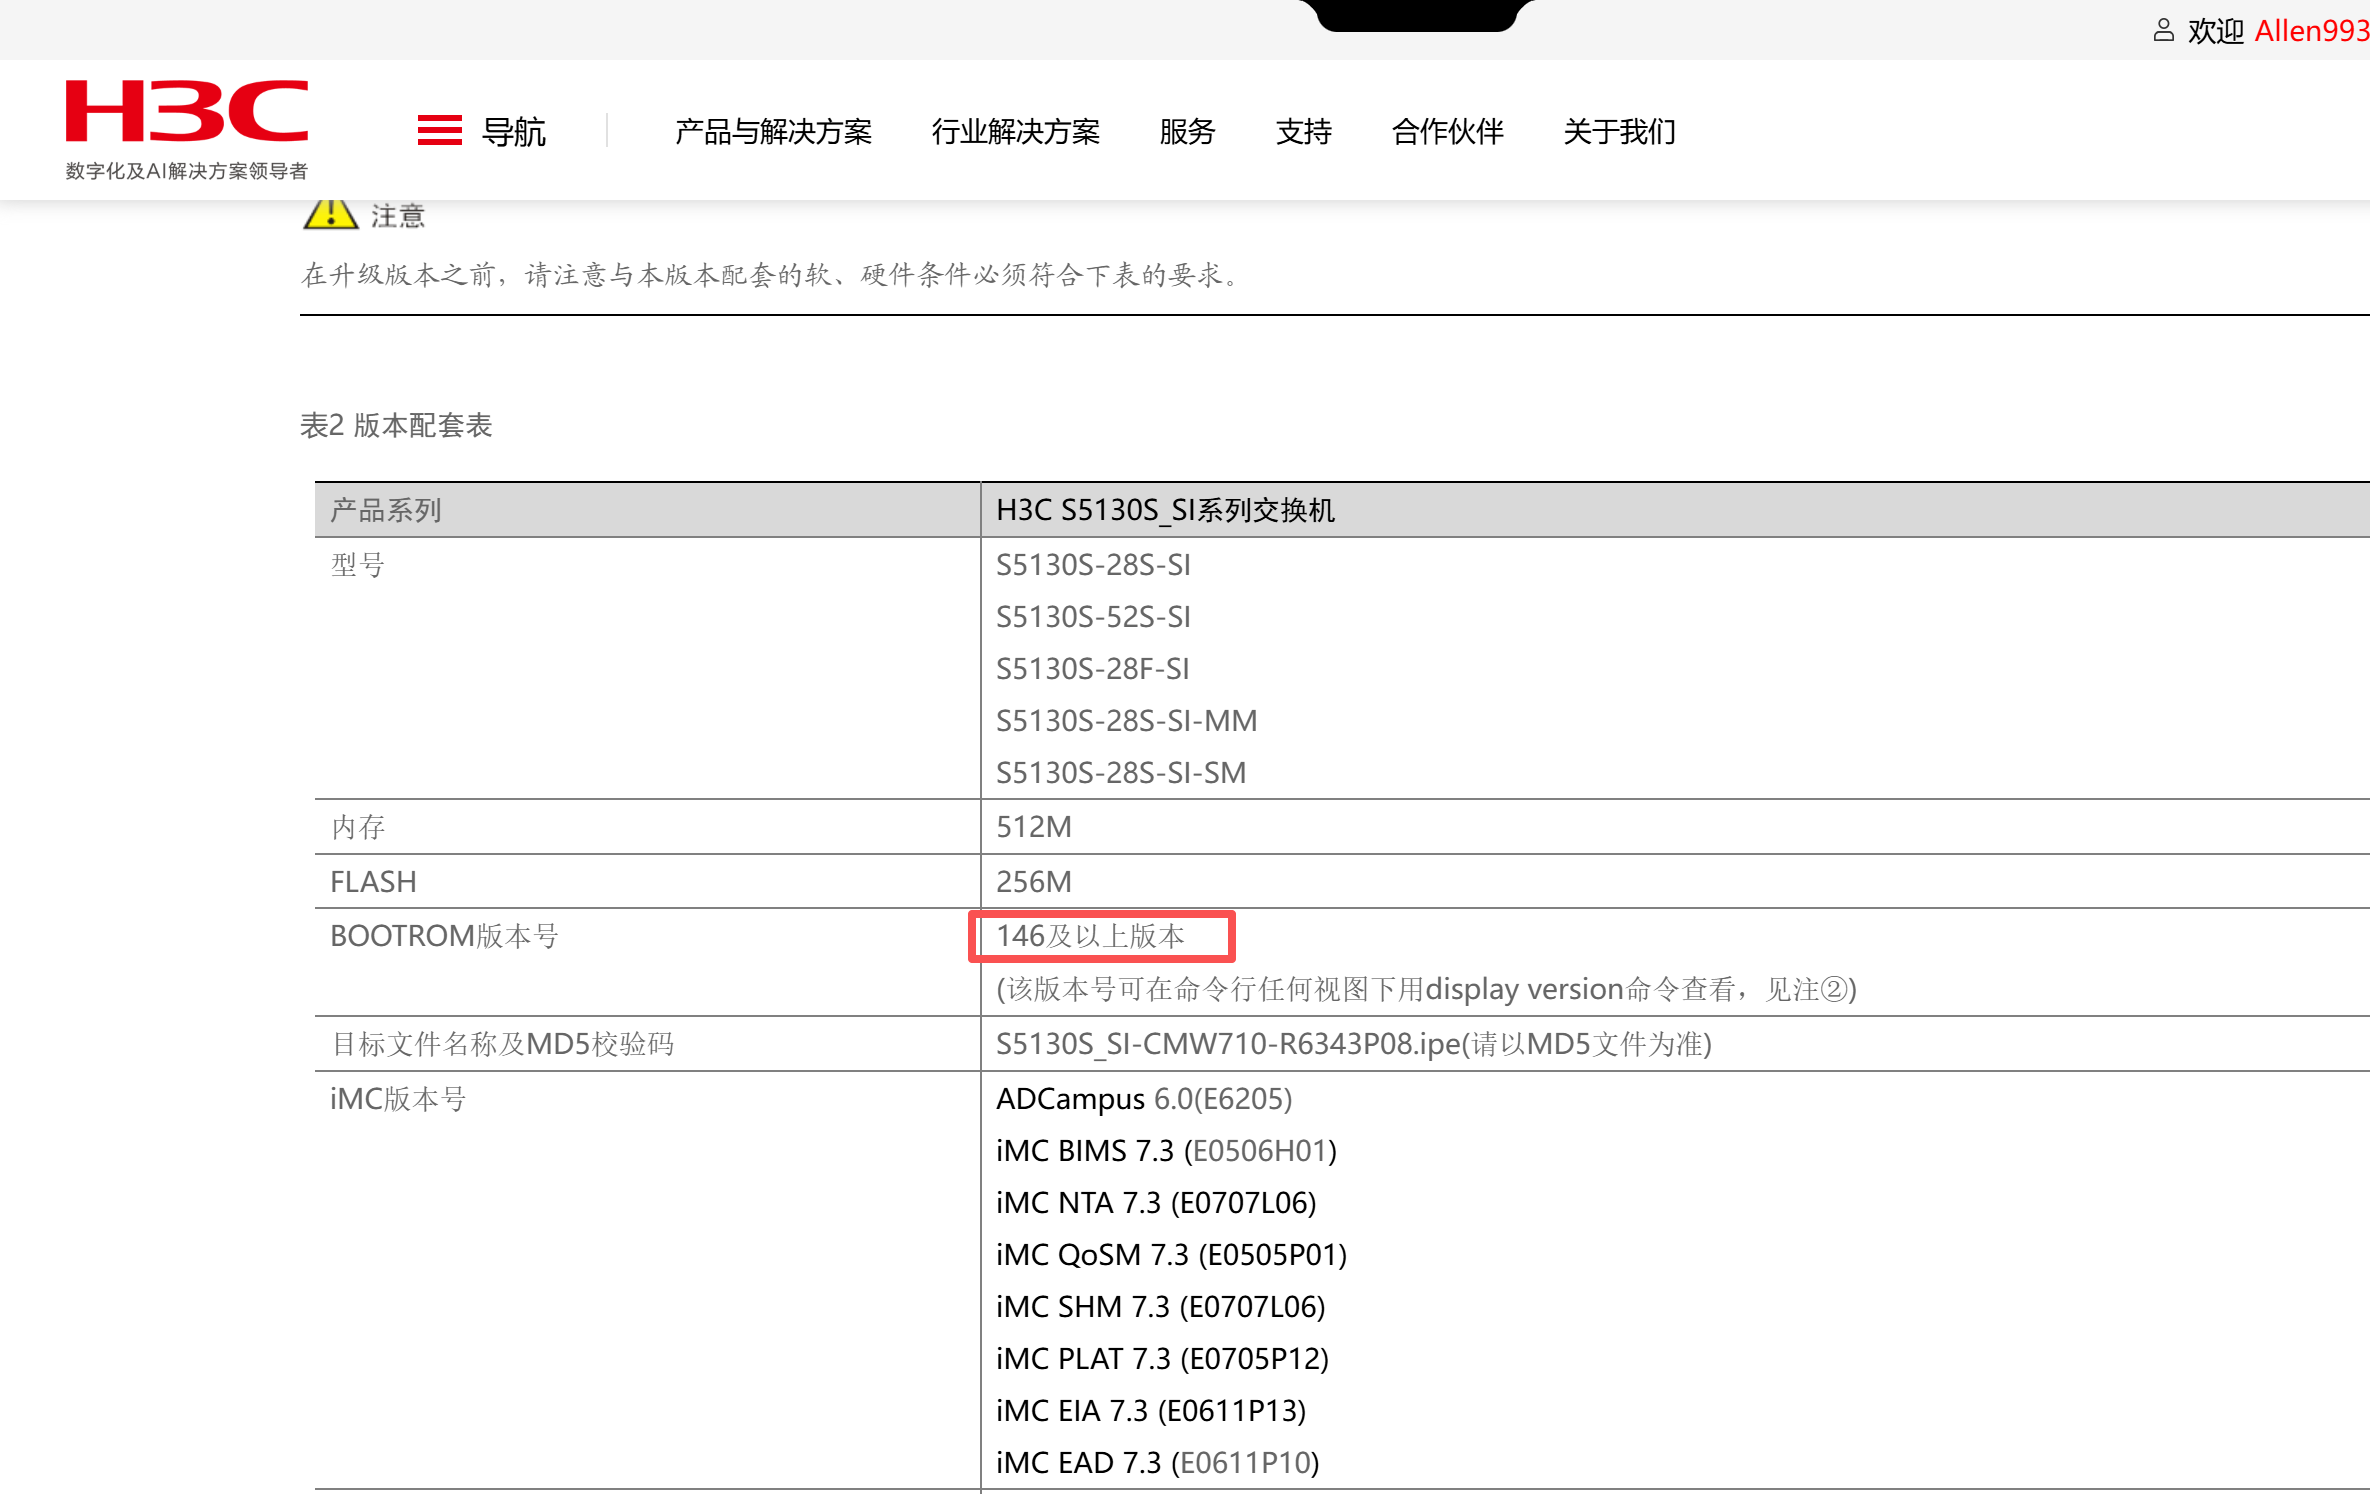The height and width of the screenshot is (1494, 2370).
Task: Click the 内存 row label
Action: point(358,827)
